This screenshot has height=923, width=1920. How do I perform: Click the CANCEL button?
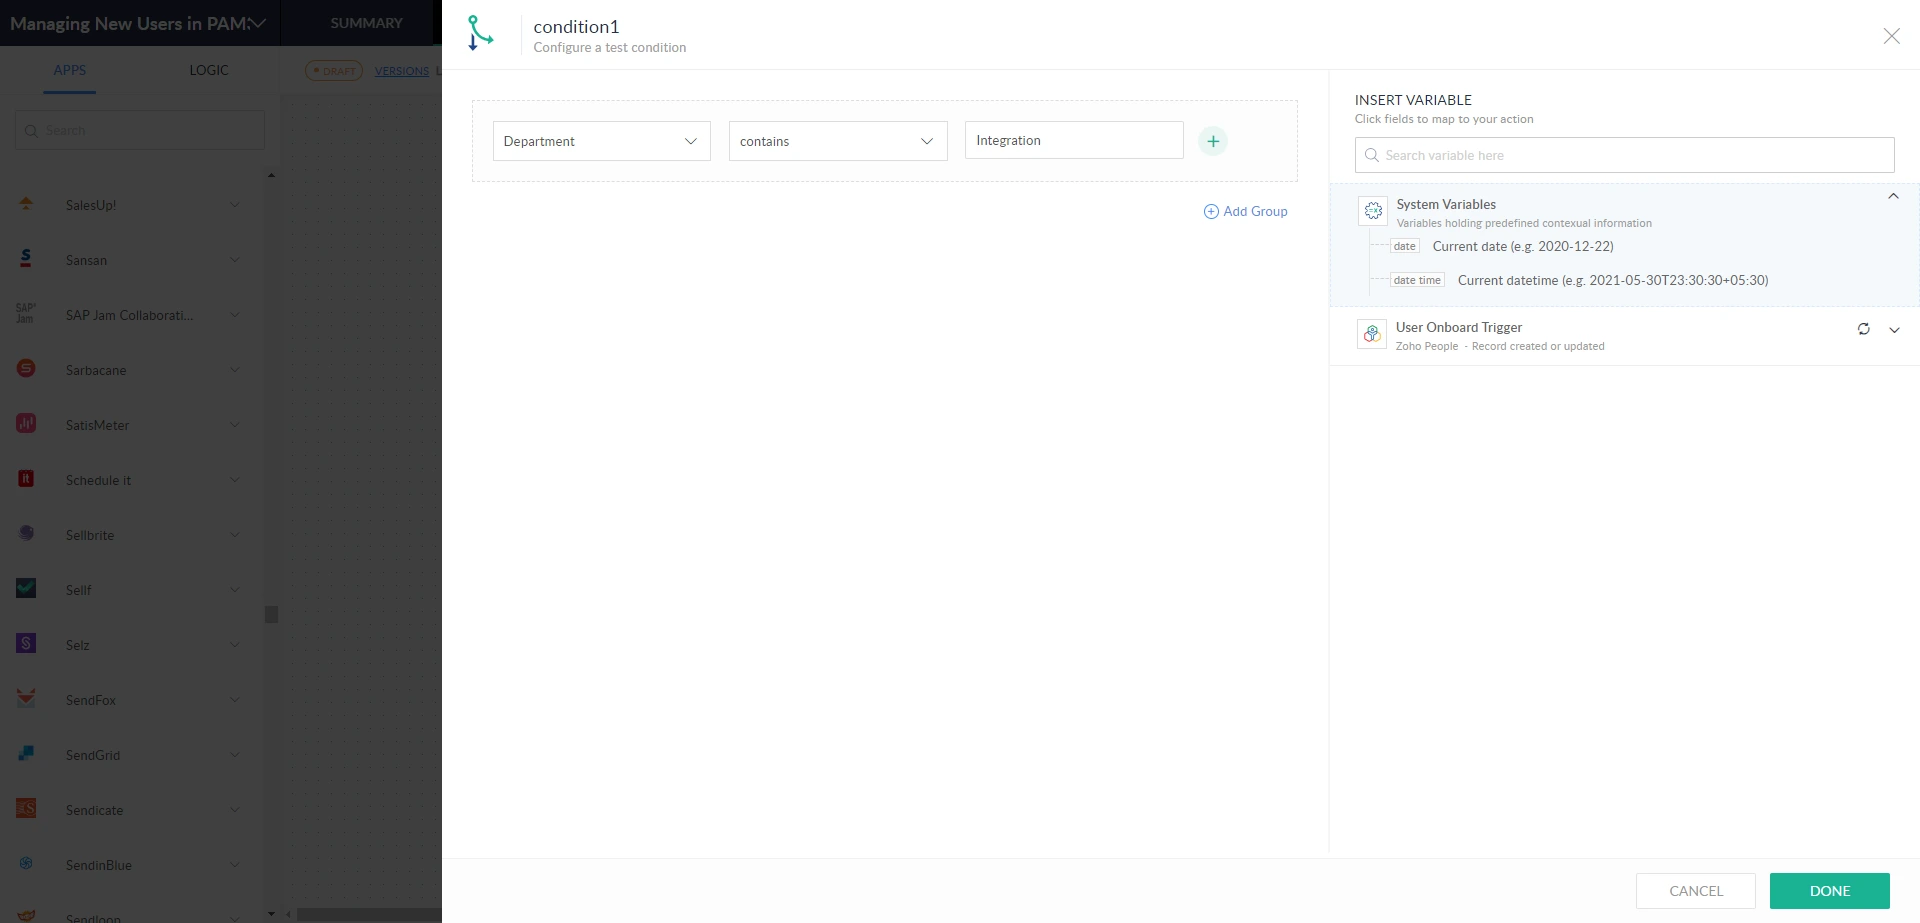tap(1695, 891)
